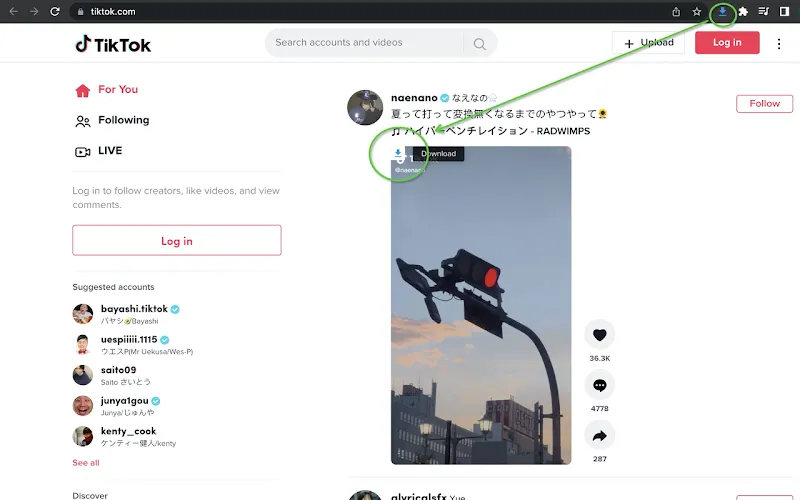This screenshot has height=500, width=800.
Task: Click uespiiiii.1115 profile avatar
Action: click(x=83, y=344)
